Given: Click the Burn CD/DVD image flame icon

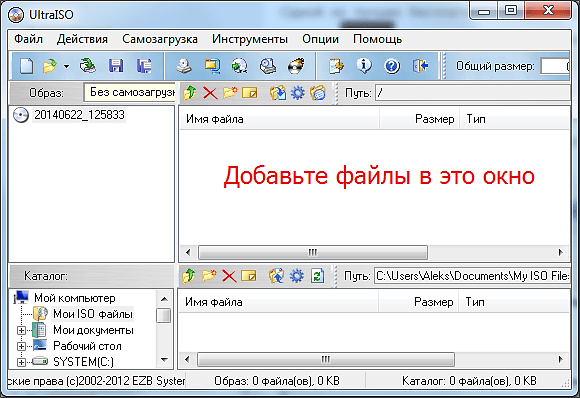Looking at the screenshot, I should coord(296,66).
